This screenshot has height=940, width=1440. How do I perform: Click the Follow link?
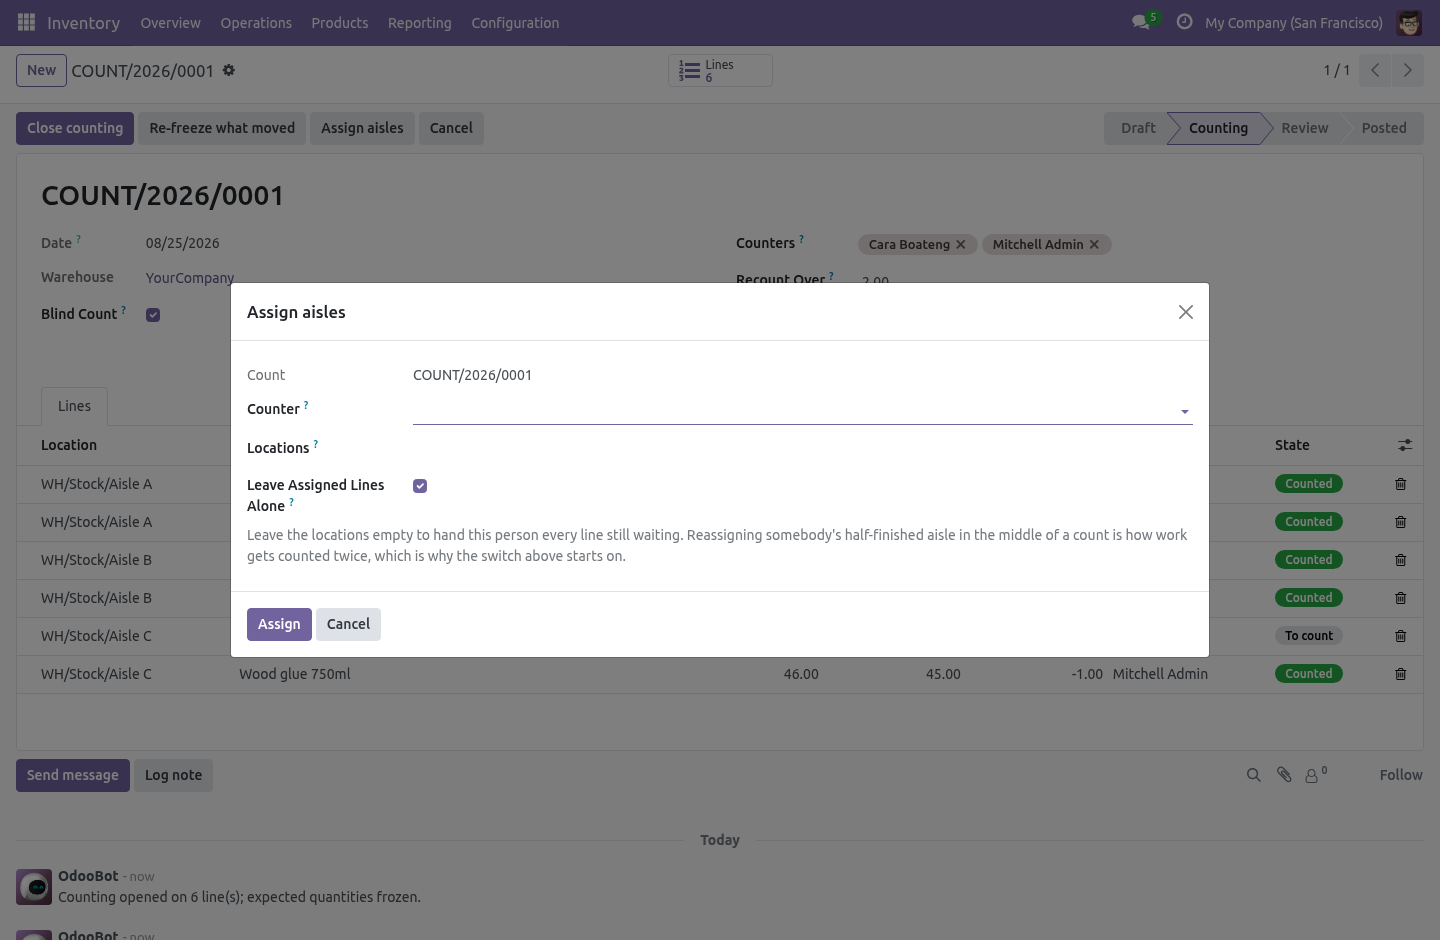pos(1401,775)
